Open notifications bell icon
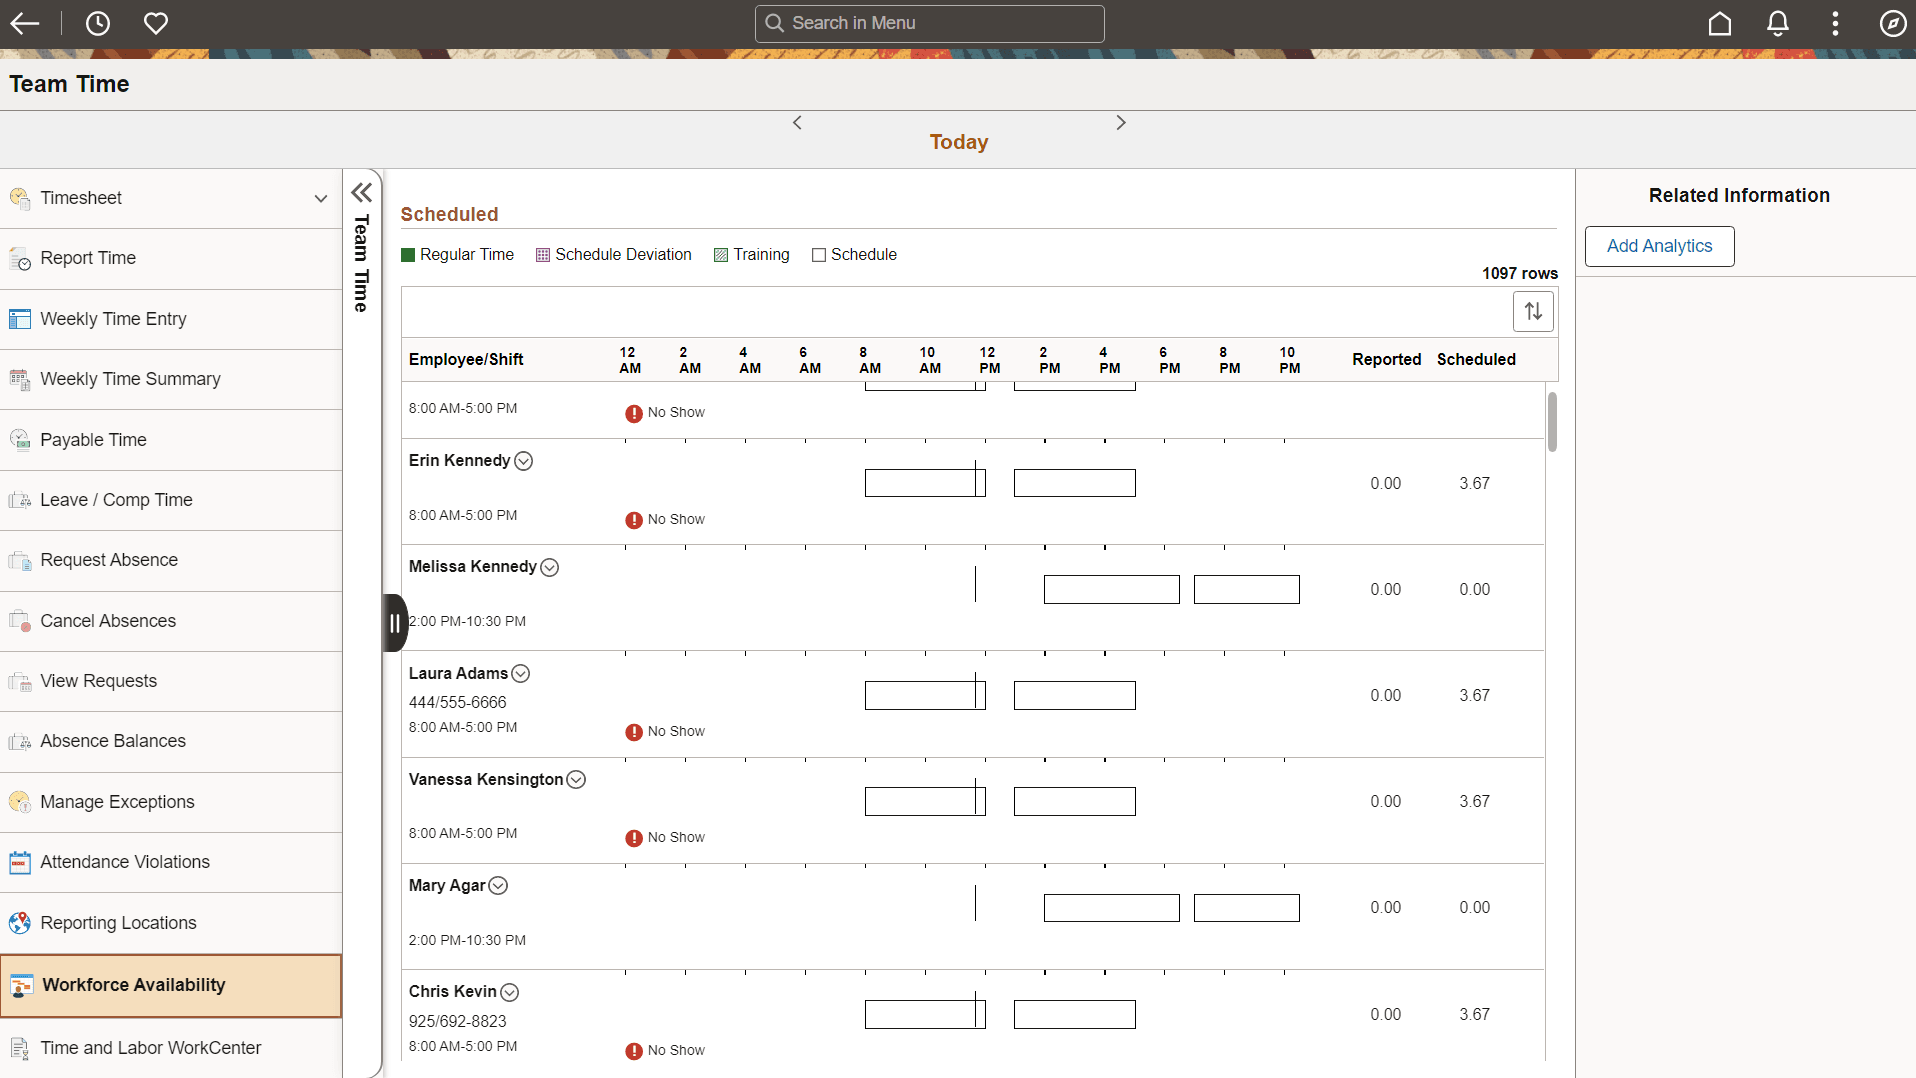 tap(1778, 23)
